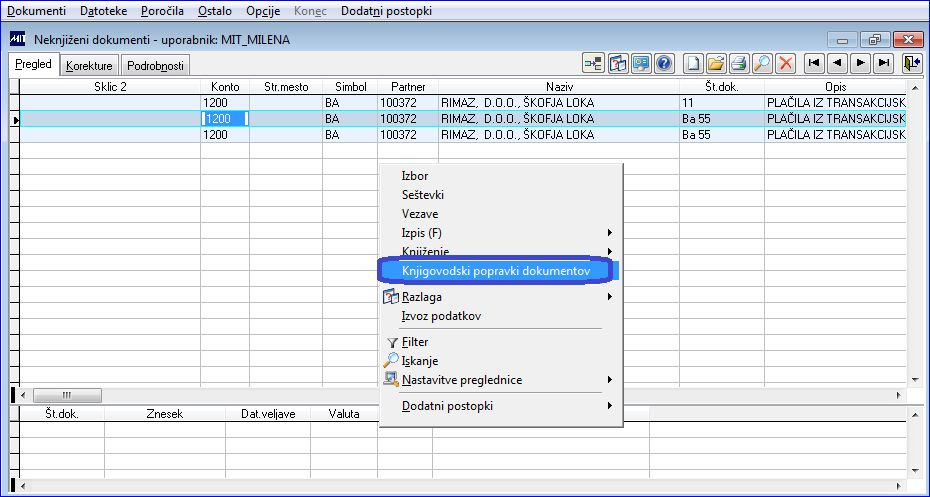Expand the Izpis (F) submenu
The width and height of the screenshot is (930, 497).
501,233
